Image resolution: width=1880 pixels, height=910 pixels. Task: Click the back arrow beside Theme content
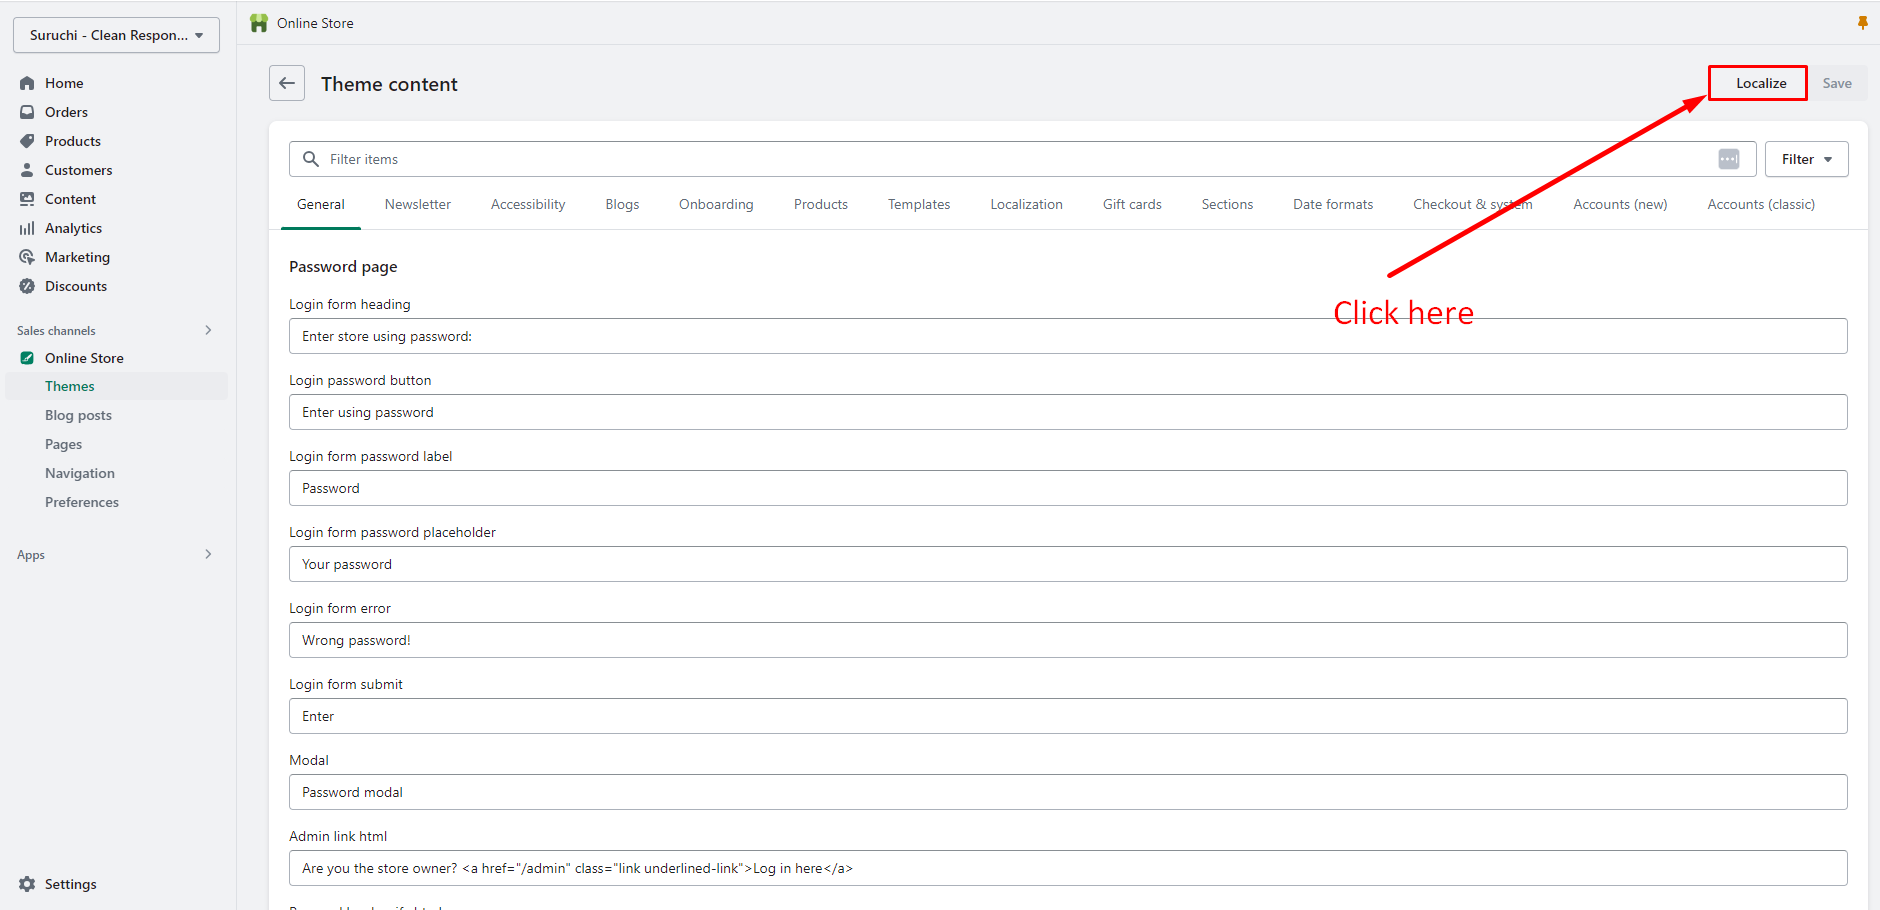pyautogui.click(x=287, y=83)
